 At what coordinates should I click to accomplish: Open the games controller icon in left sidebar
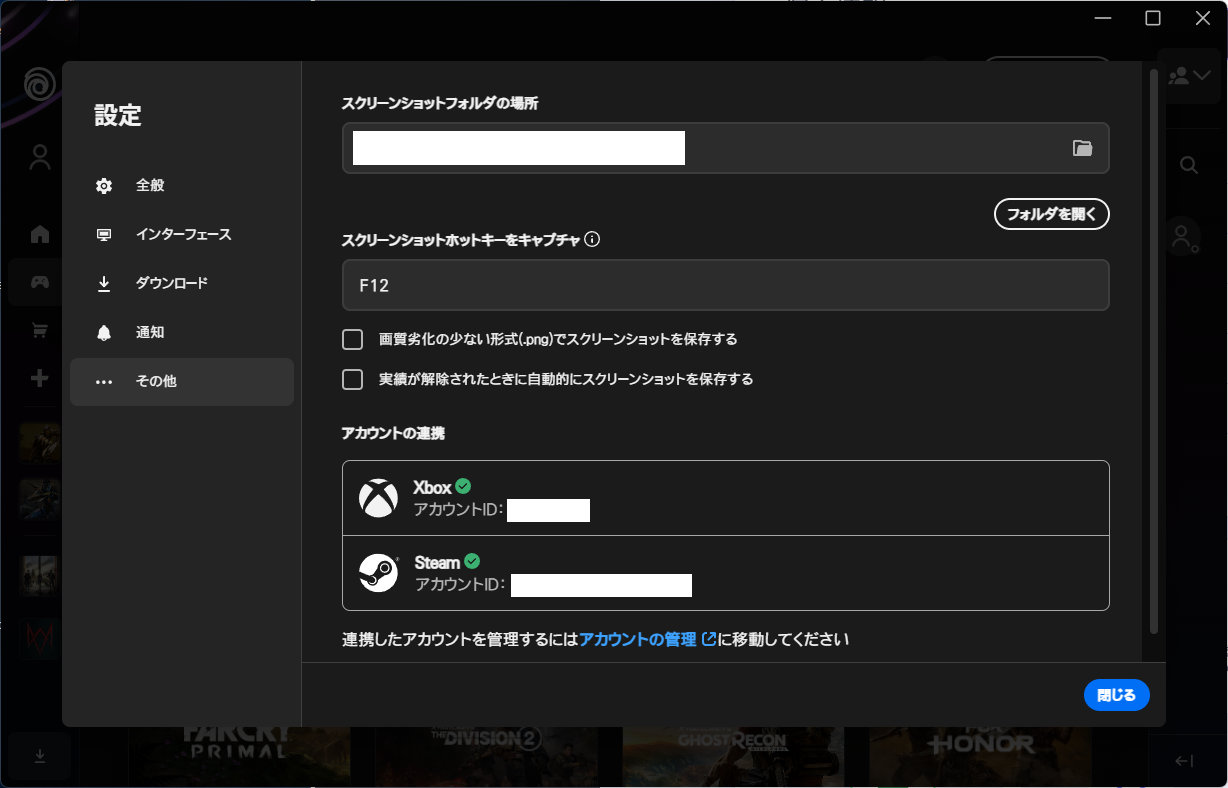40,282
